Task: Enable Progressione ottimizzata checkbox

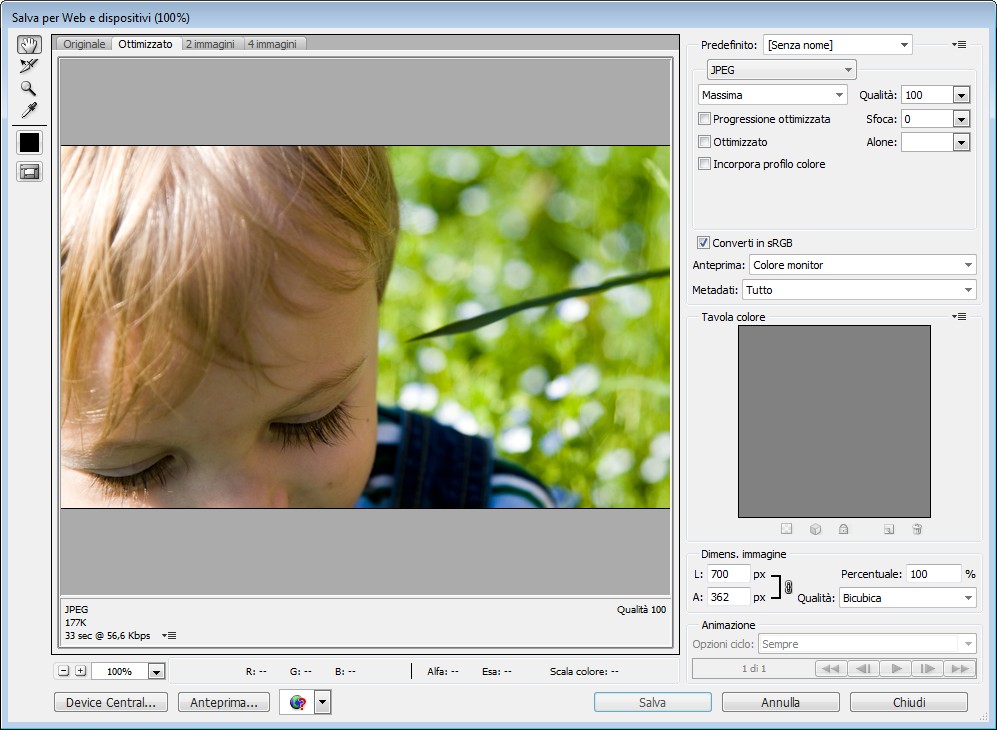Action: [x=705, y=119]
